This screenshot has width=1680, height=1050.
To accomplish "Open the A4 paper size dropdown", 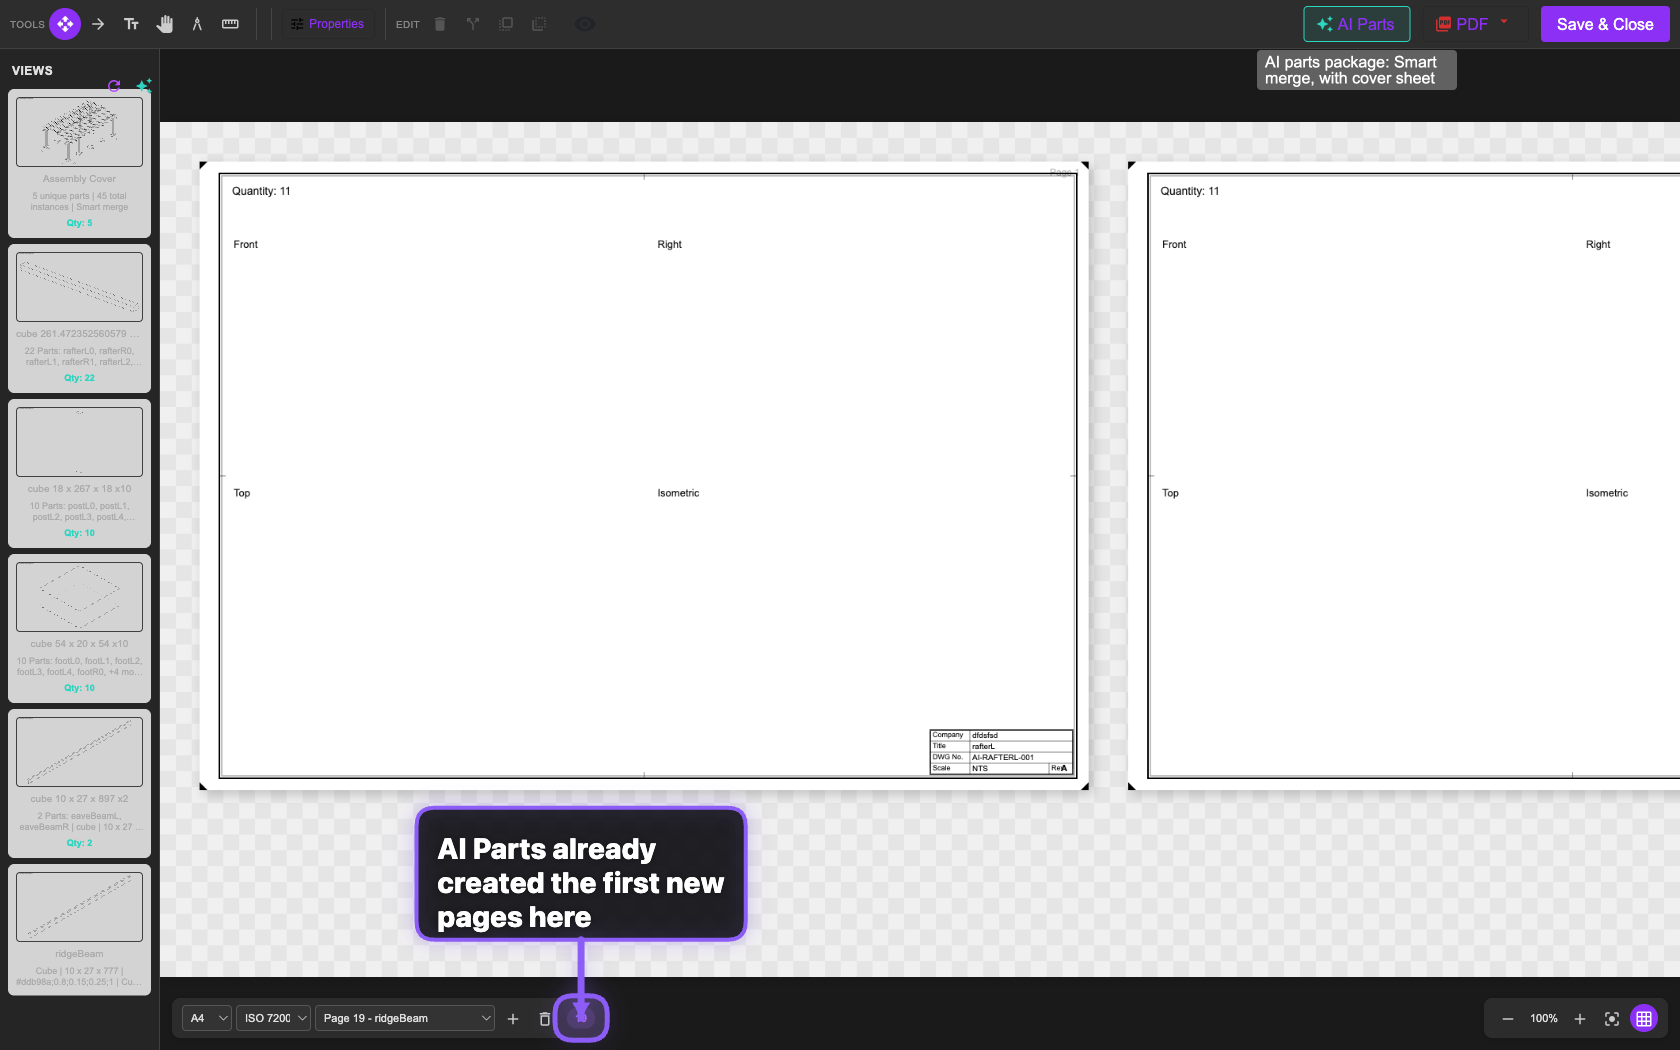I will (x=208, y=1019).
